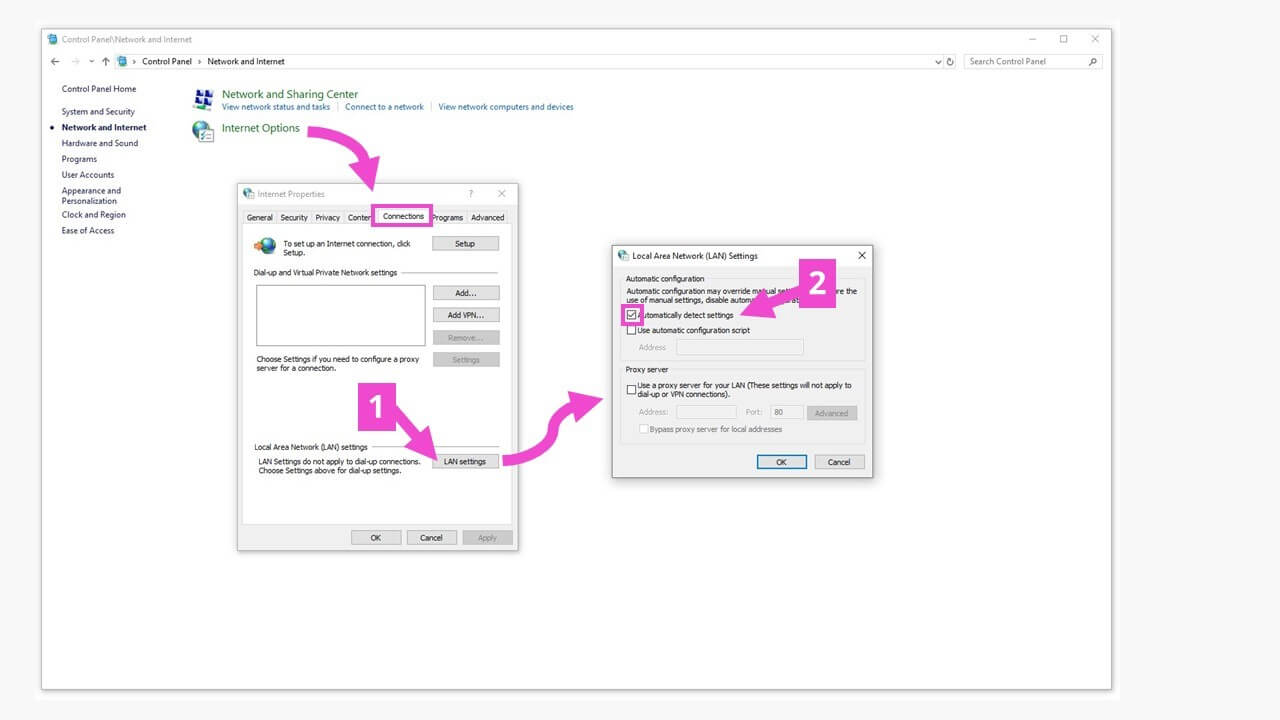
Task: Click the Control Panel title bar icon
Action: 52,39
